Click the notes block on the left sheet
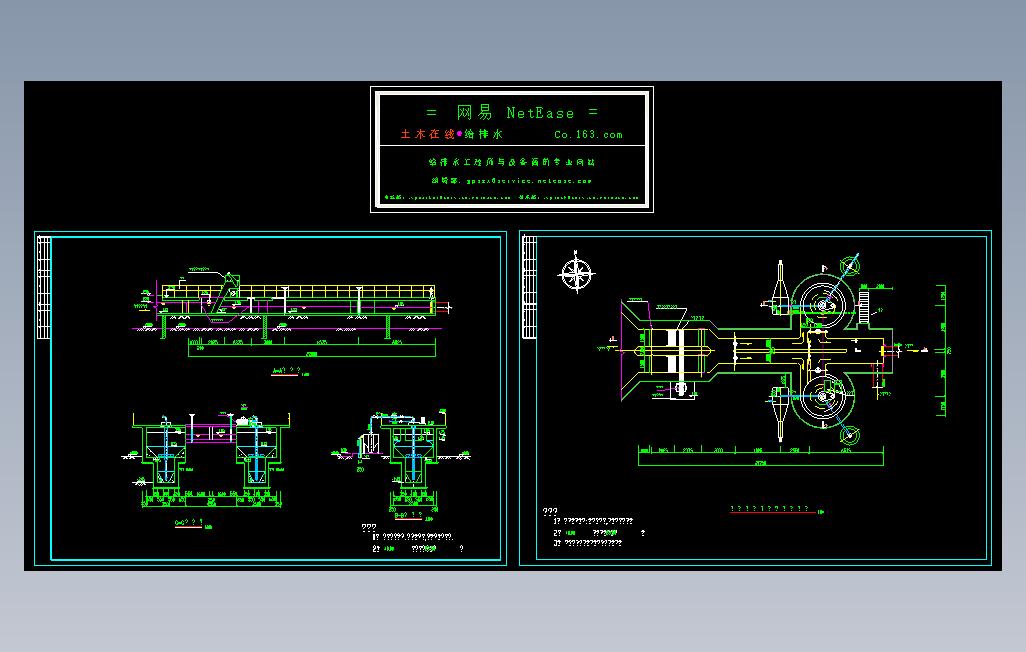 pos(413,538)
